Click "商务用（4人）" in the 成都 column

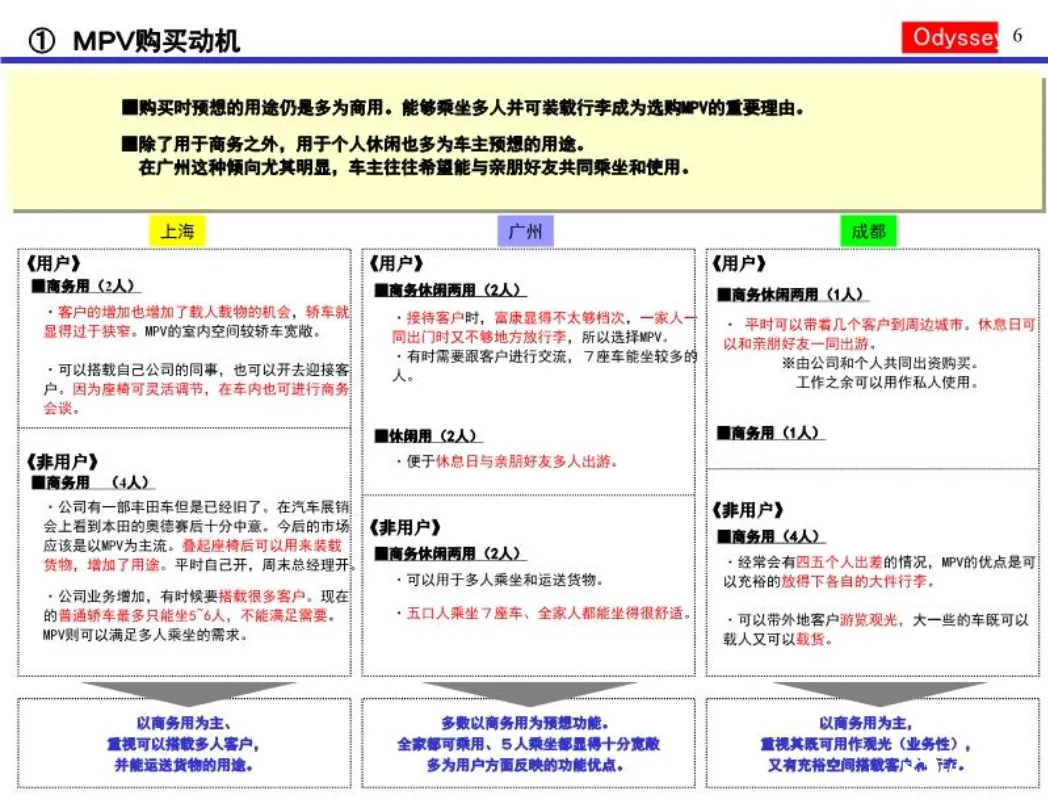771,536
